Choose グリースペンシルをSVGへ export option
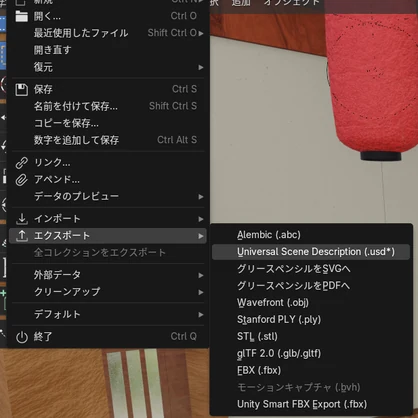Viewport: 418px width, 418px height. (x=311, y=269)
